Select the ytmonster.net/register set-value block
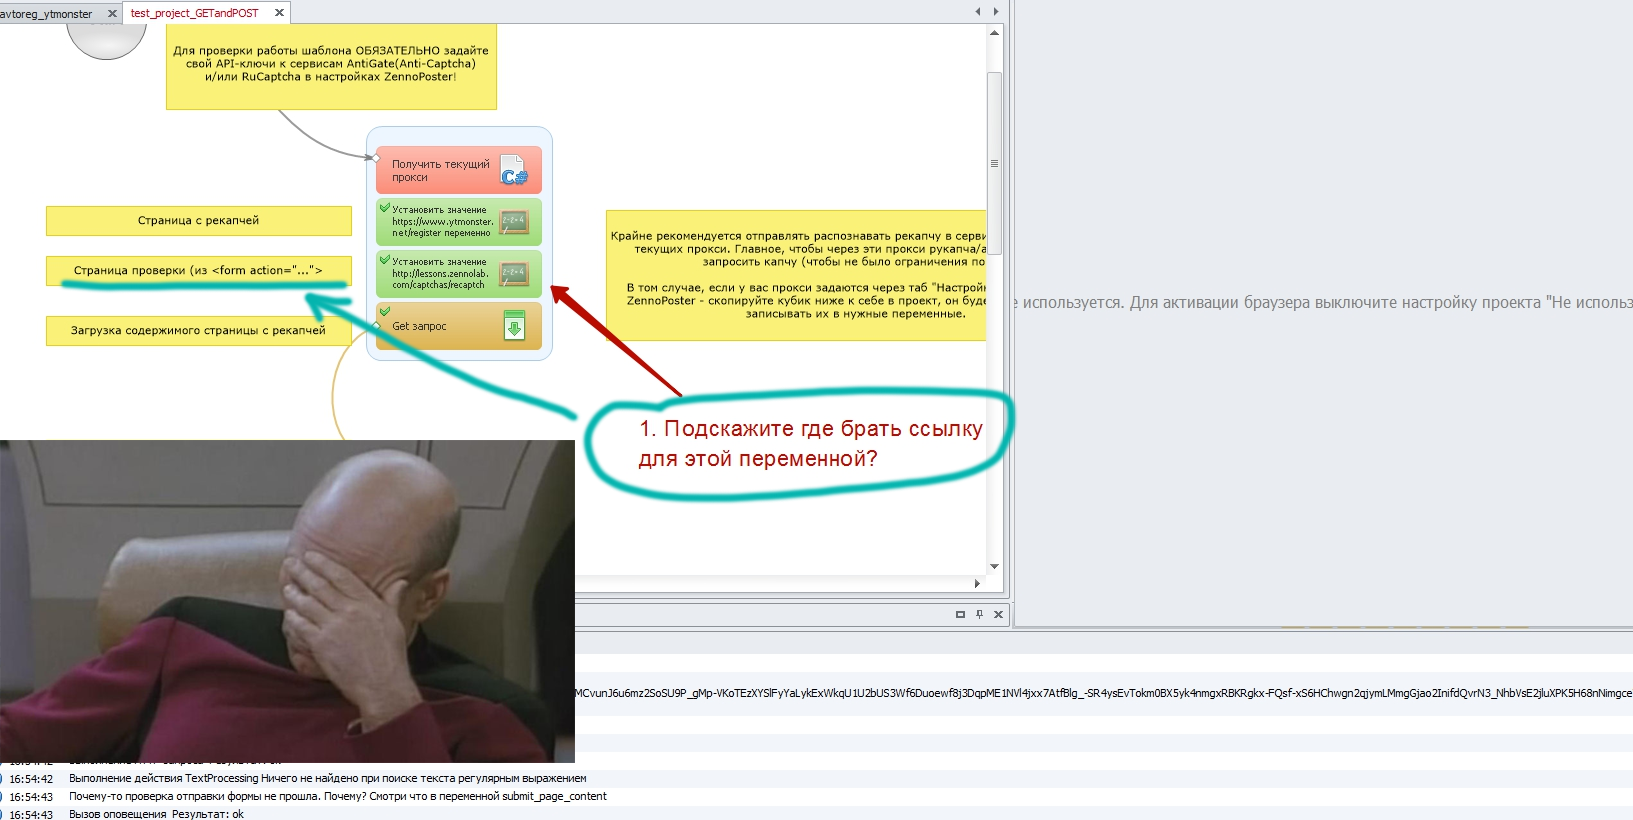The height and width of the screenshot is (820, 1633). click(459, 222)
